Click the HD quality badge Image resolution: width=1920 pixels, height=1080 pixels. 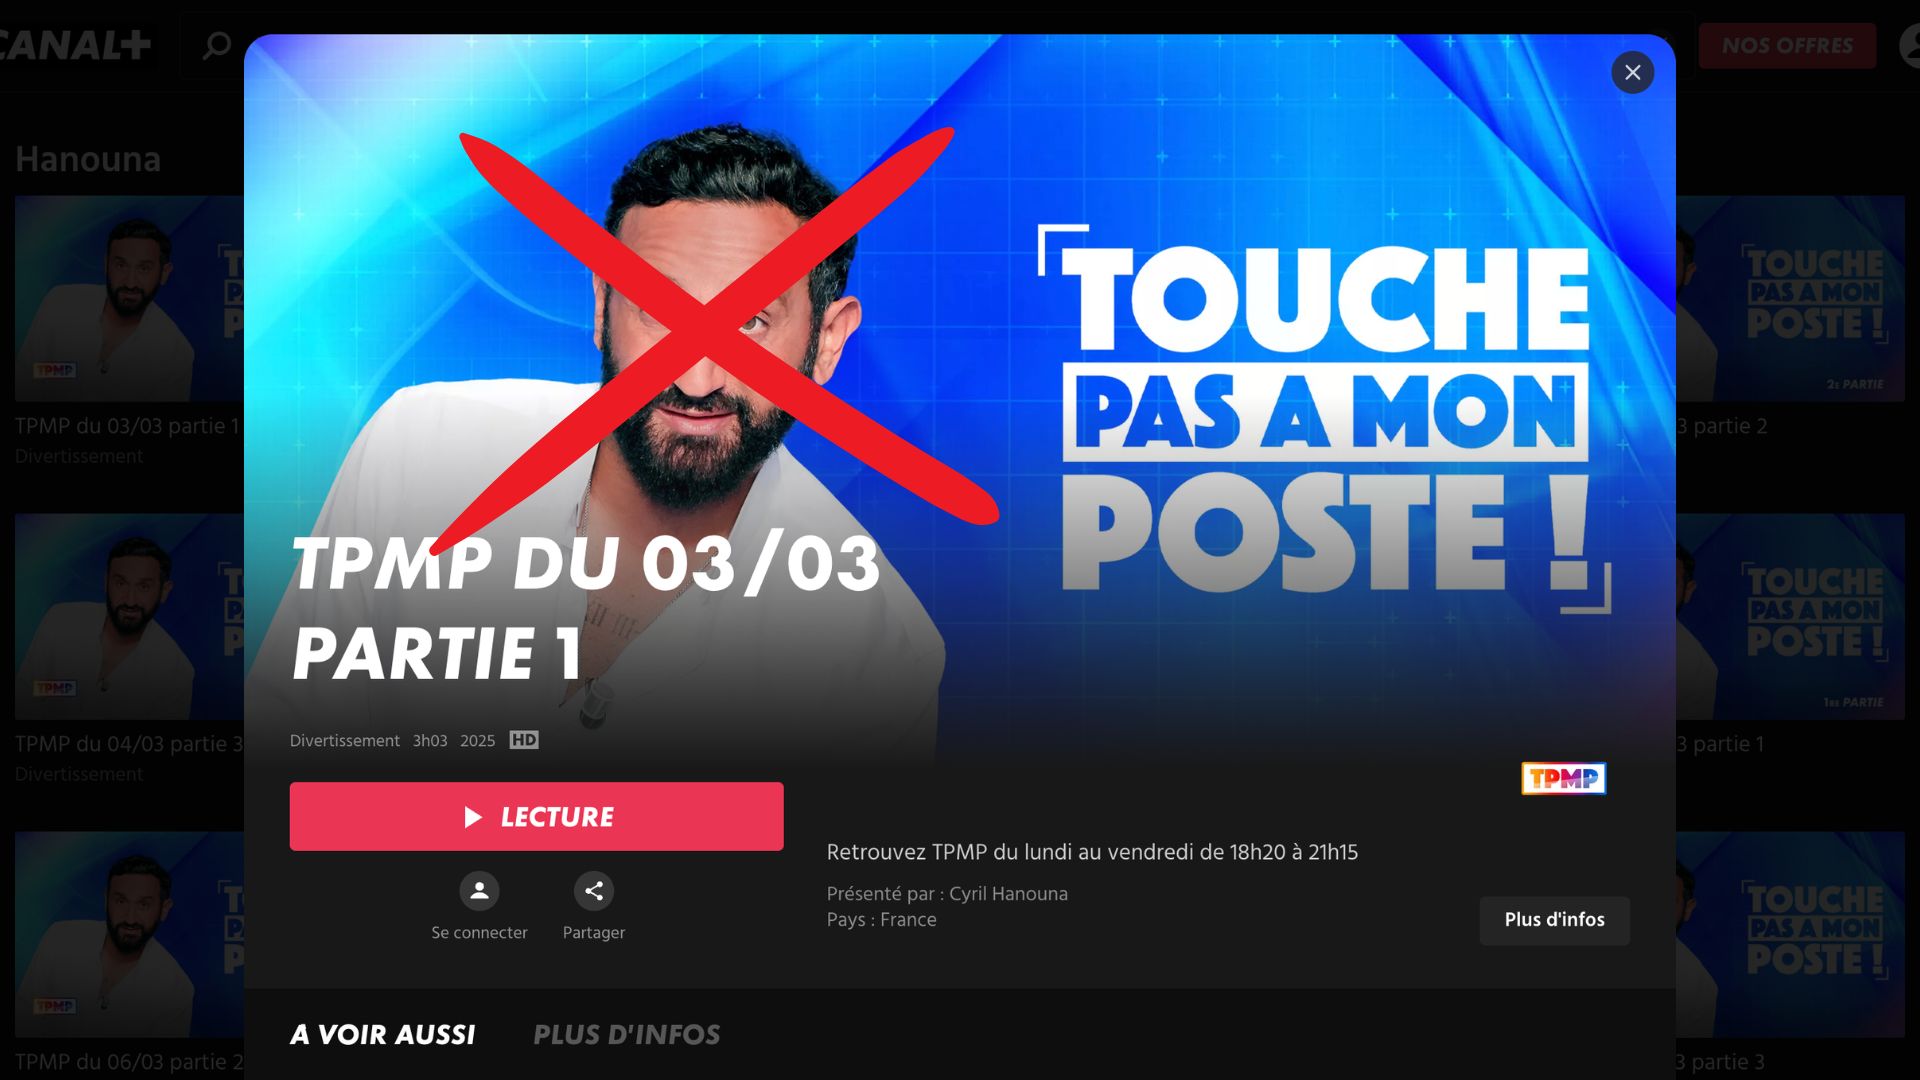[524, 740]
